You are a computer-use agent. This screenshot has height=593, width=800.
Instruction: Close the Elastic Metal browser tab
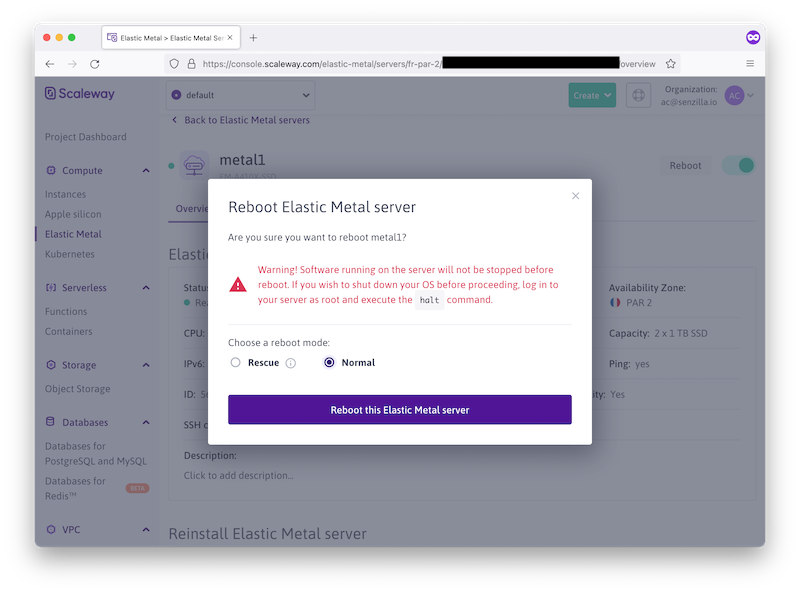tap(230, 38)
